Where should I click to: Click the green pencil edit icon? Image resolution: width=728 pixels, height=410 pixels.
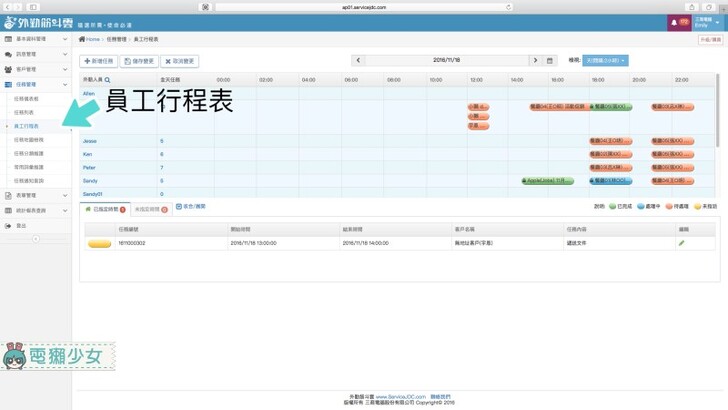[x=682, y=243]
